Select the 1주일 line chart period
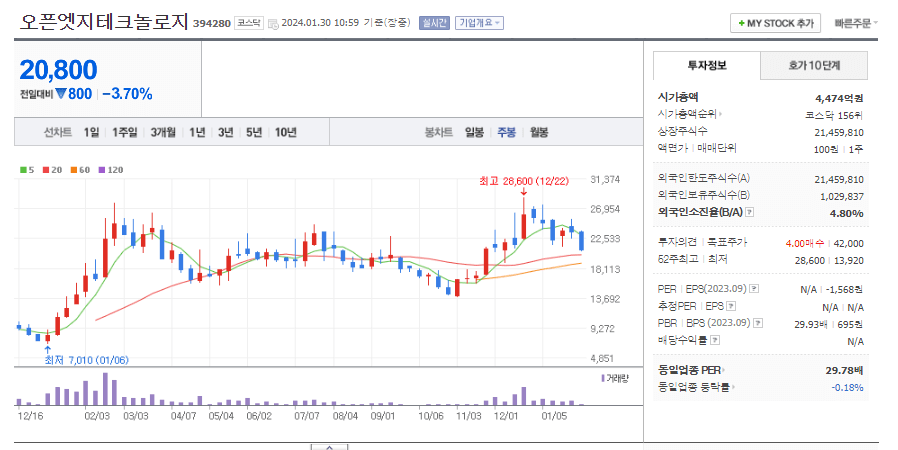Viewport: 898px width, 450px height. pyautogui.click(x=125, y=132)
